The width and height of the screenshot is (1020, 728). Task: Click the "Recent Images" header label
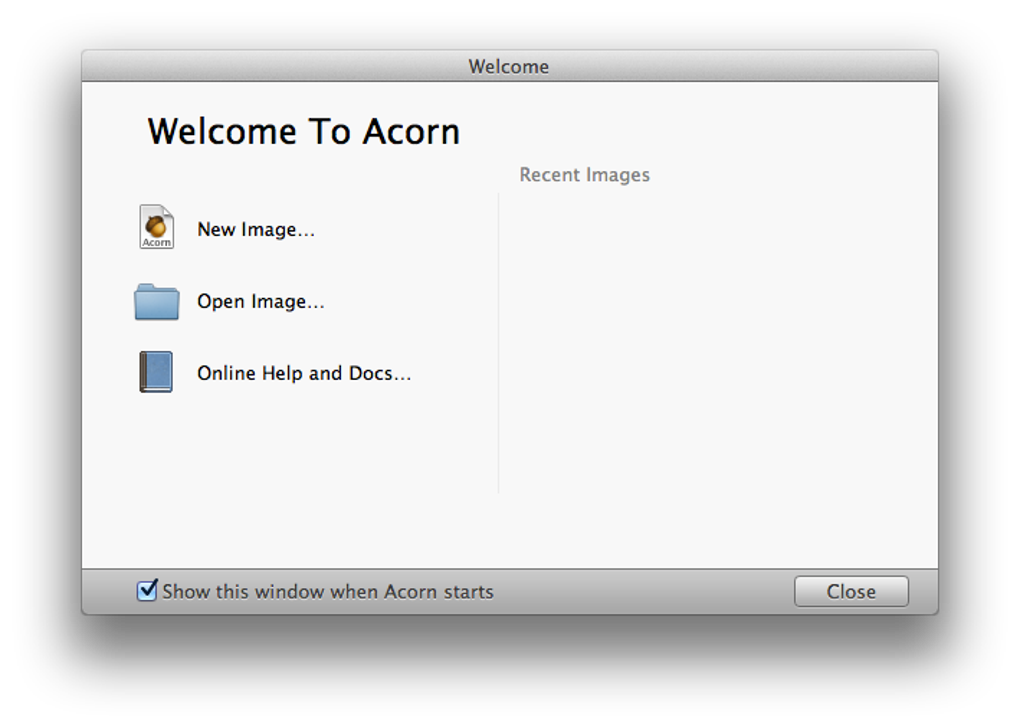coord(584,175)
